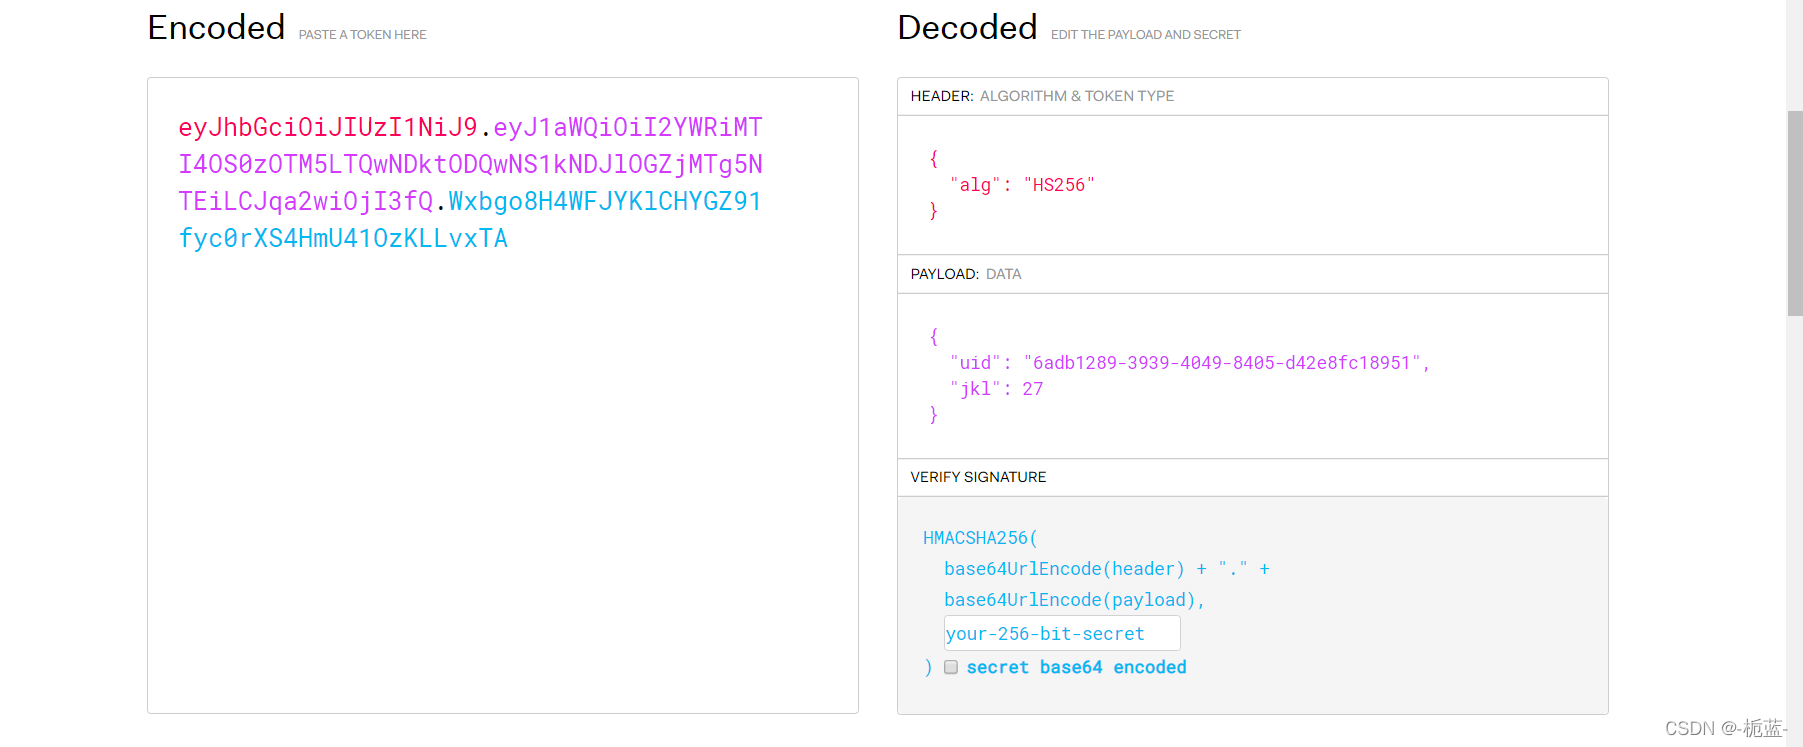The image size is (1803, 747).
Task: Click the "secret base64 encoded" label text
Action: click(x=1076, y=667)
